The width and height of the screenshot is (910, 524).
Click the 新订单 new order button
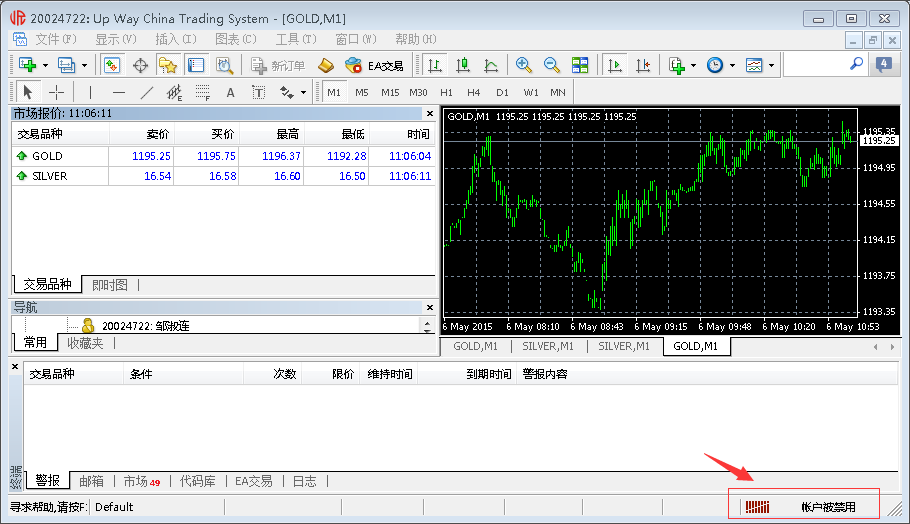278,66
